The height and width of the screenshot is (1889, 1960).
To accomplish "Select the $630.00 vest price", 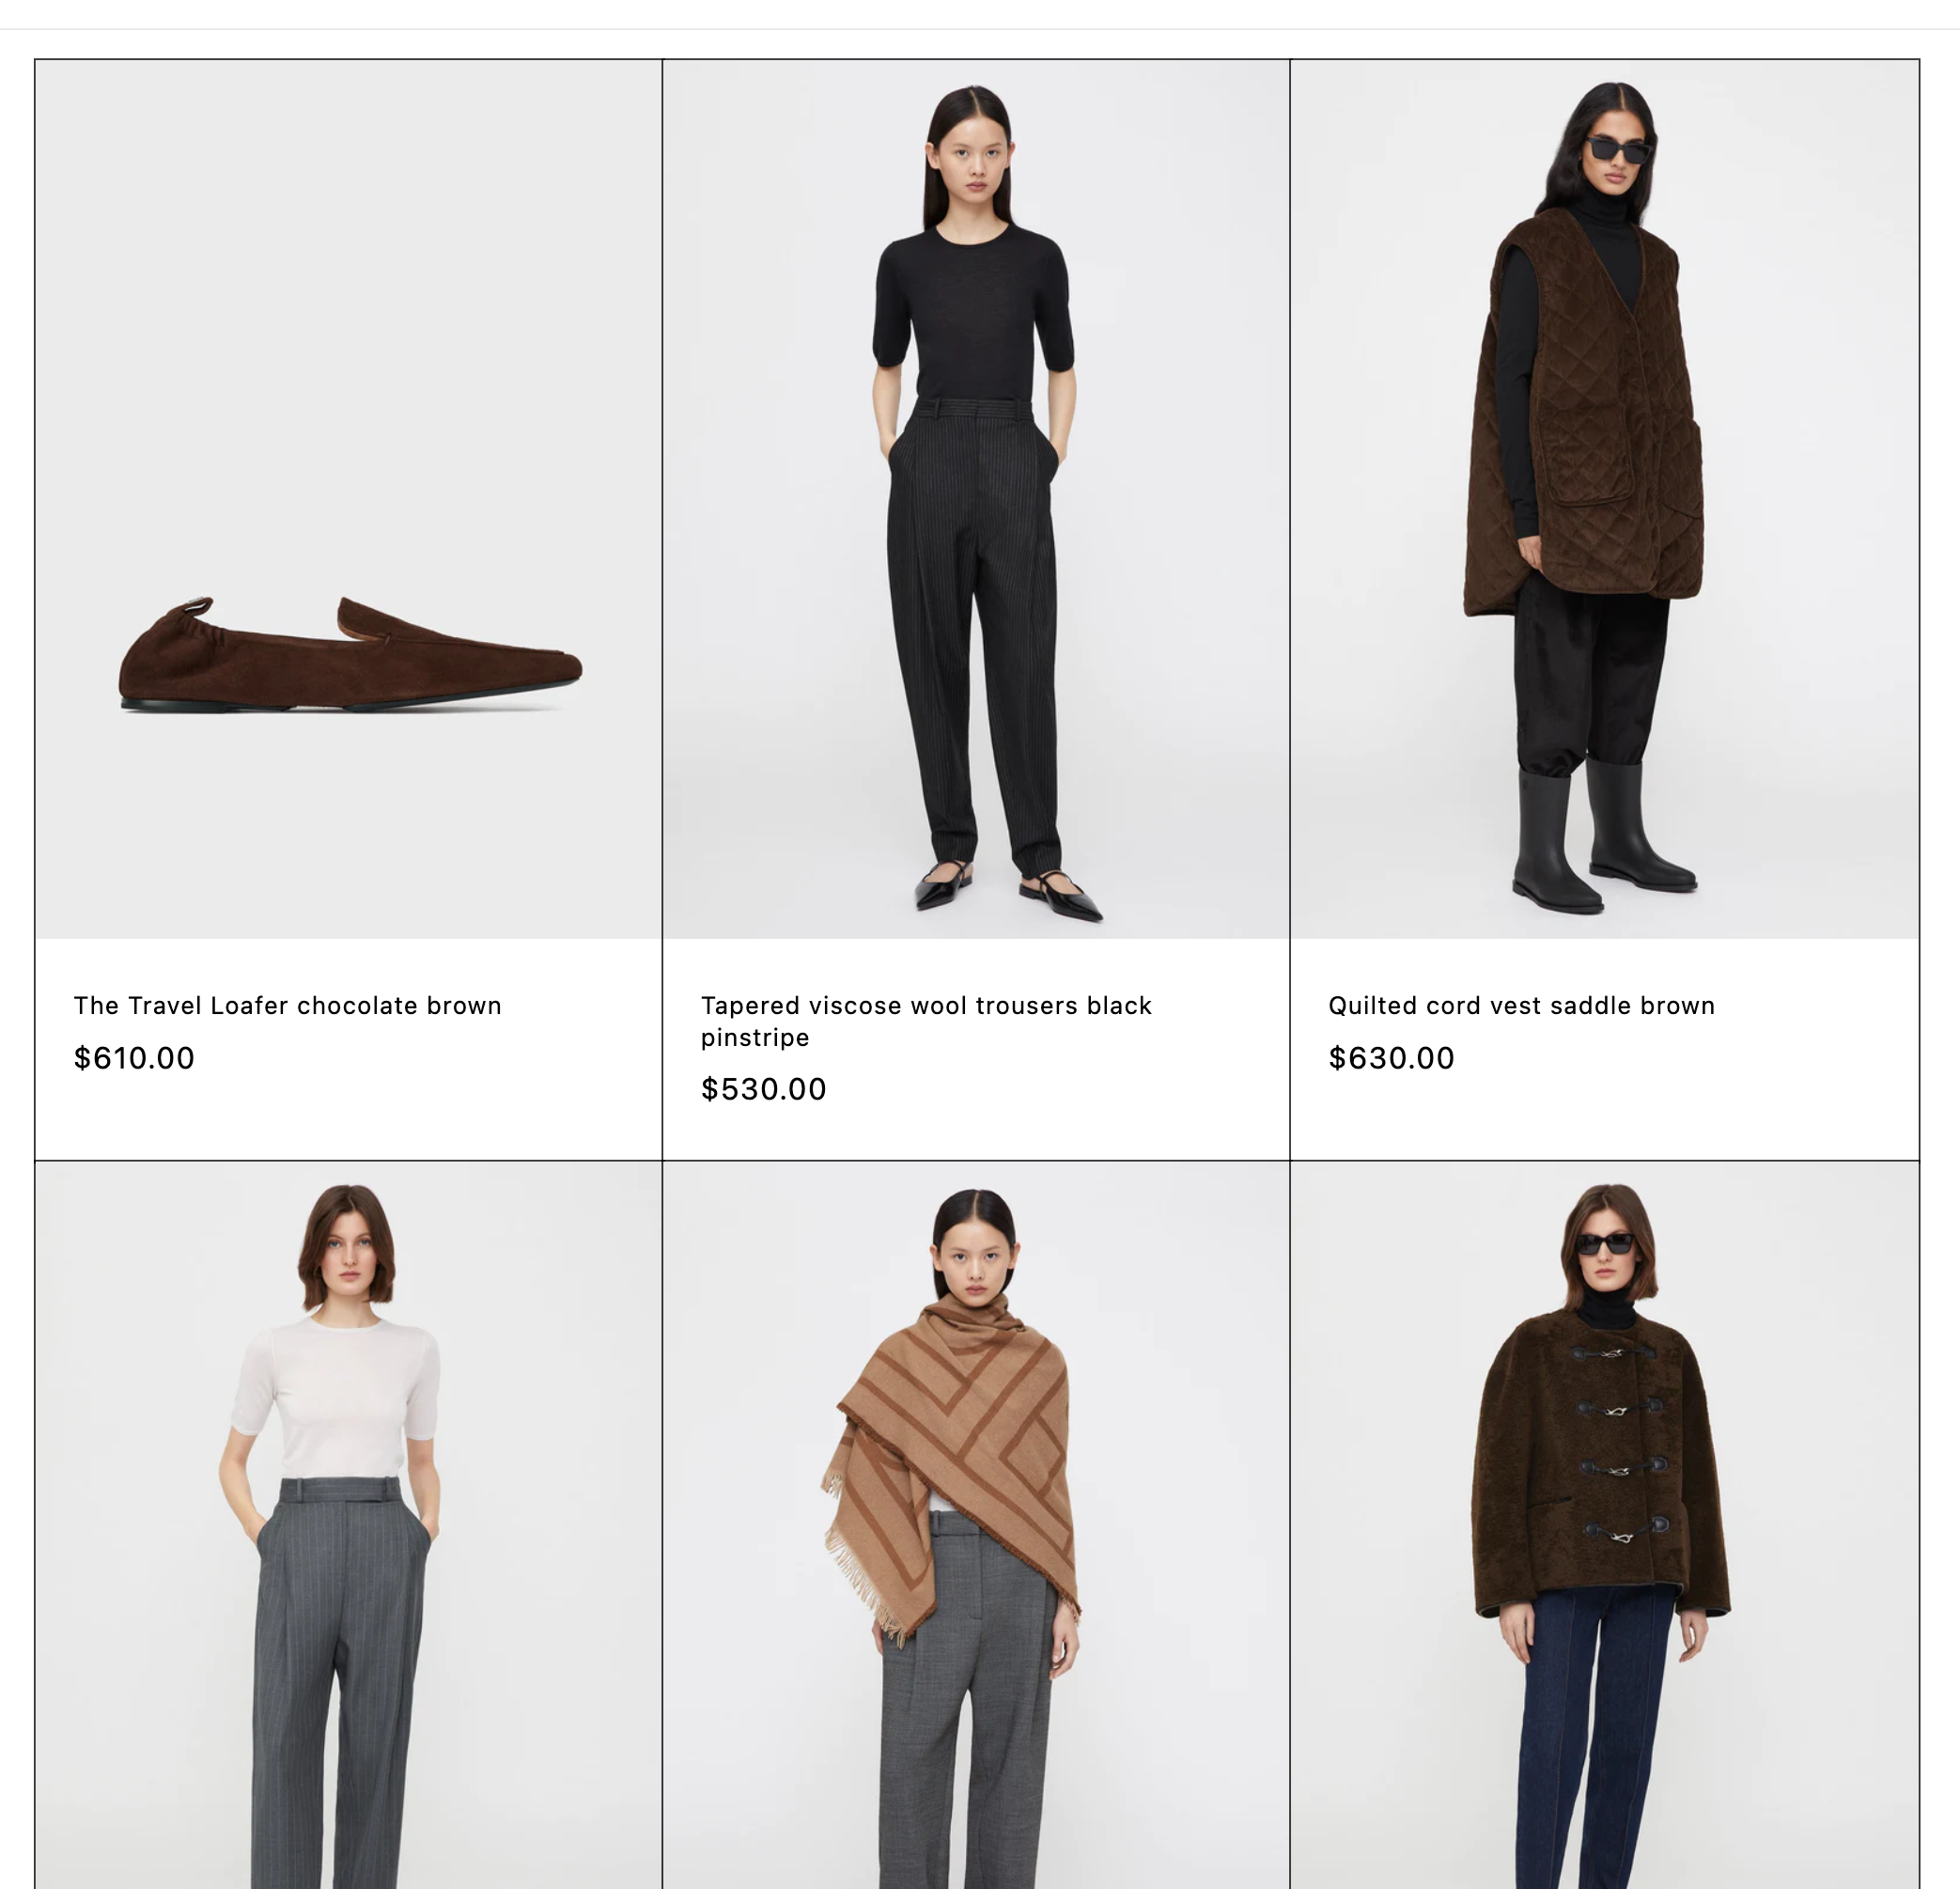I will [x=1391, y=1058].
